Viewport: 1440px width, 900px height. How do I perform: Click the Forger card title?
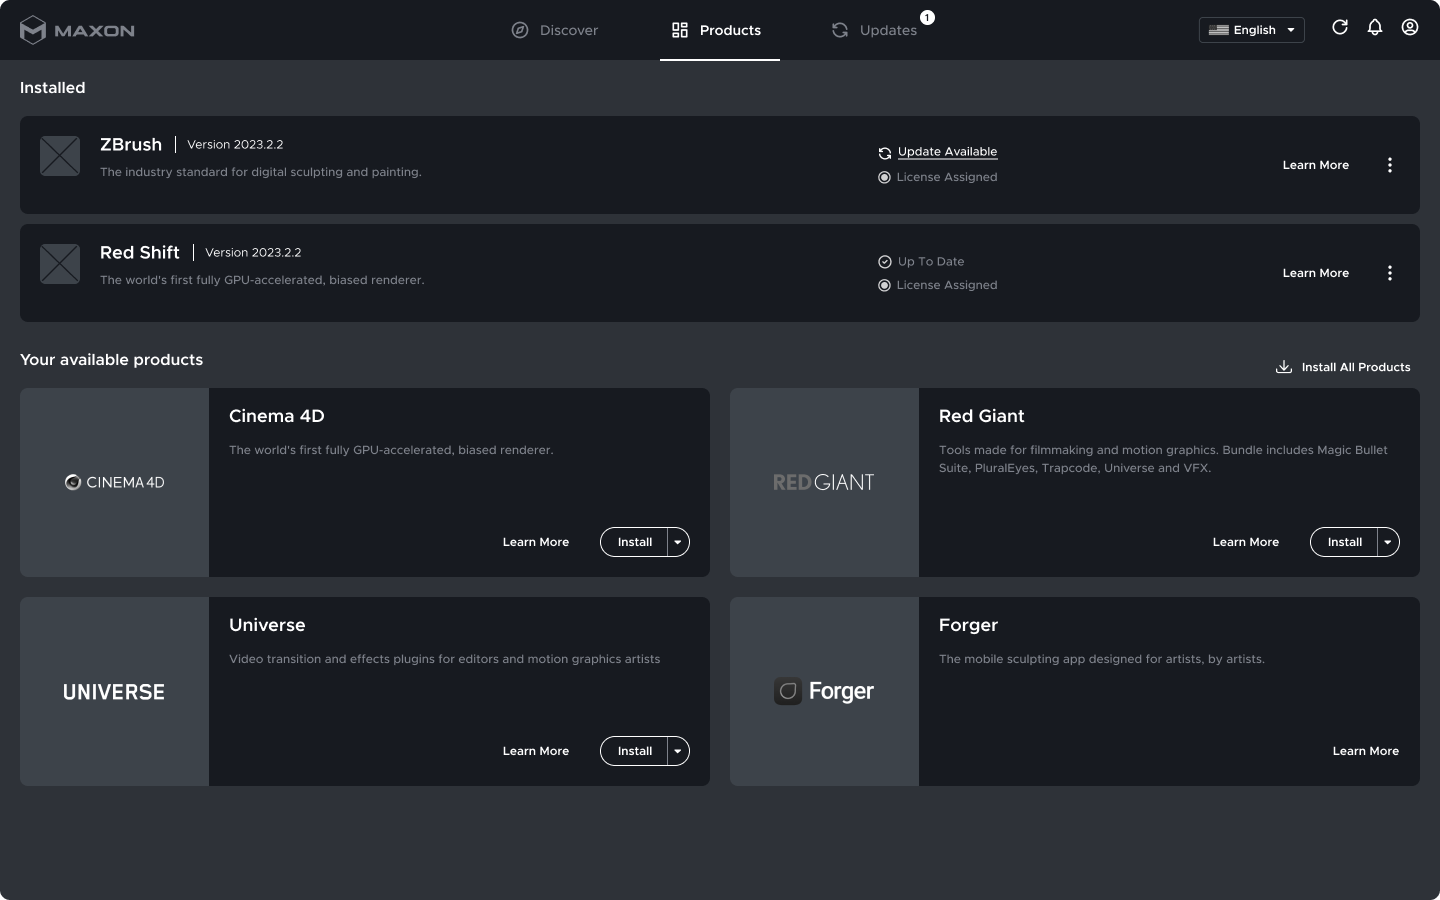click(x=968, y=625)
